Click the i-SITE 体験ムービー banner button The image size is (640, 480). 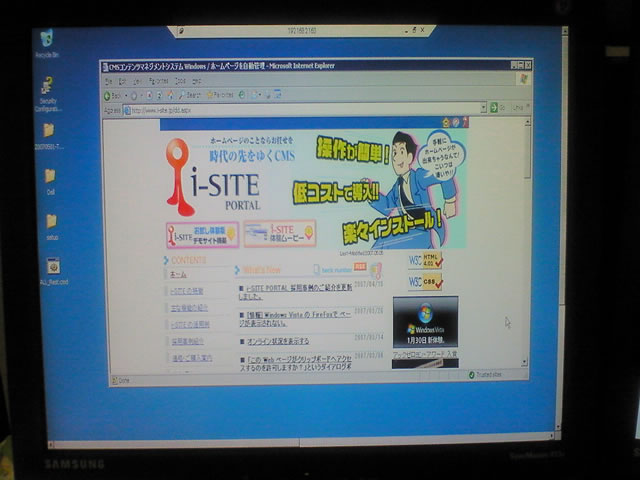click(x=280, y=233)
